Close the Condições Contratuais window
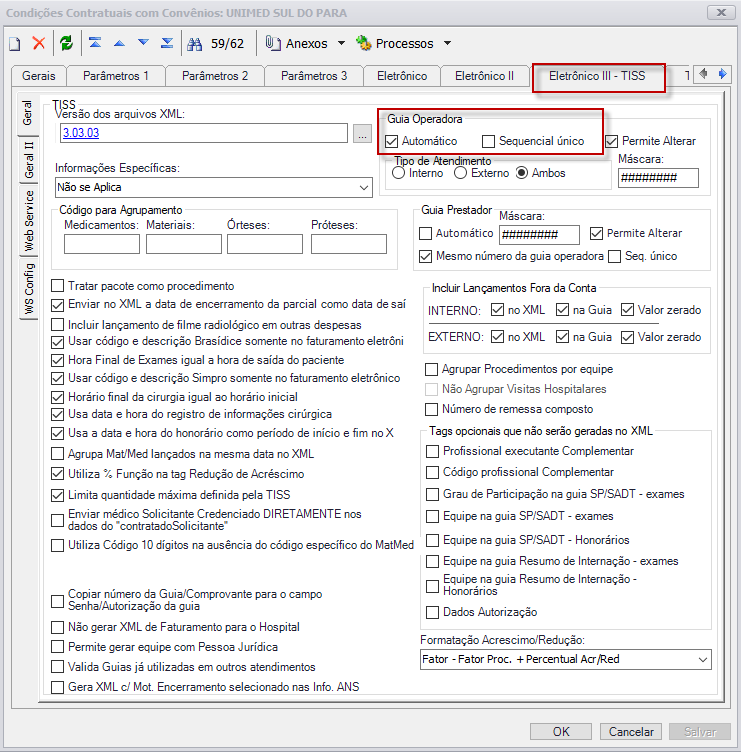Viewport: 741px width, 752px height. pos(721,12)
